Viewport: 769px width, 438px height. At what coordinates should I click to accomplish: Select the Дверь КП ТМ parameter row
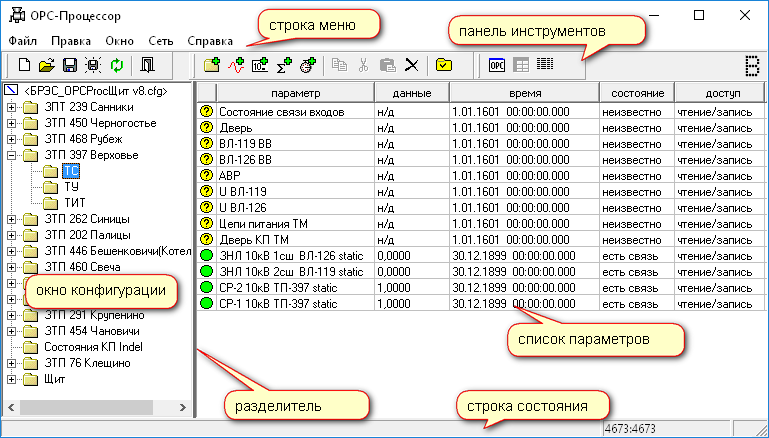(253, 238)
